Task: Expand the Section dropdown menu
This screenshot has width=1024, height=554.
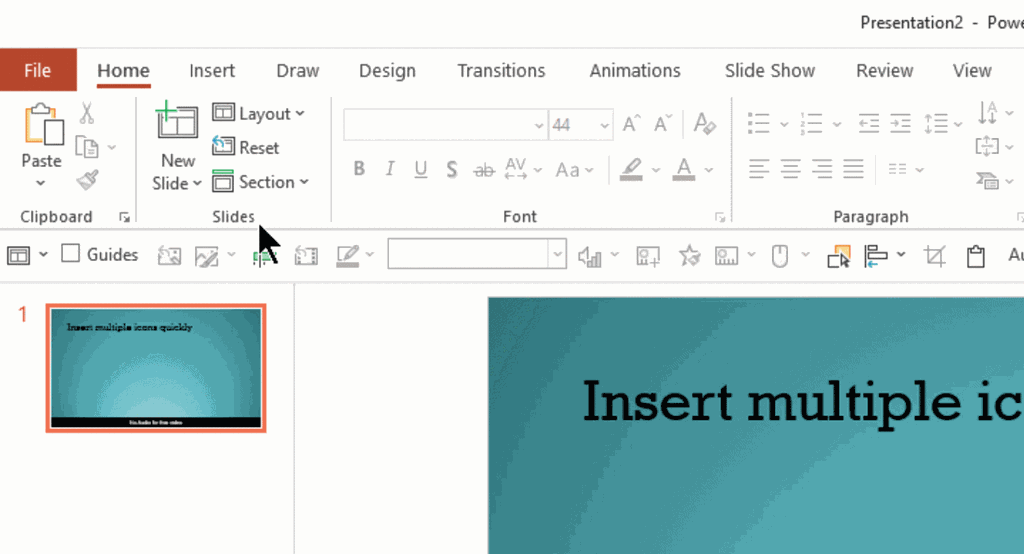Action: 261,182
